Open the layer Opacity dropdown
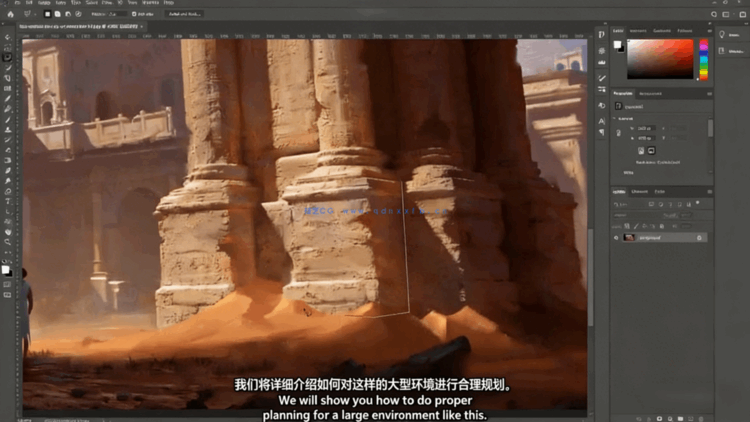This screenshot has height=422, width=750. [686, 215]
